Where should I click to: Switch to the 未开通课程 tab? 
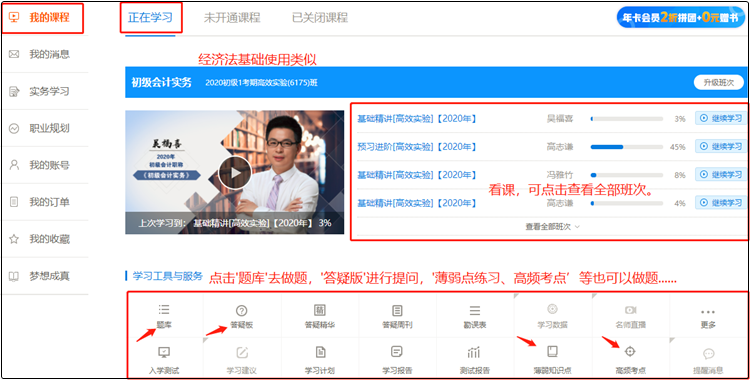pyautogui.click(x=232, y=18)
